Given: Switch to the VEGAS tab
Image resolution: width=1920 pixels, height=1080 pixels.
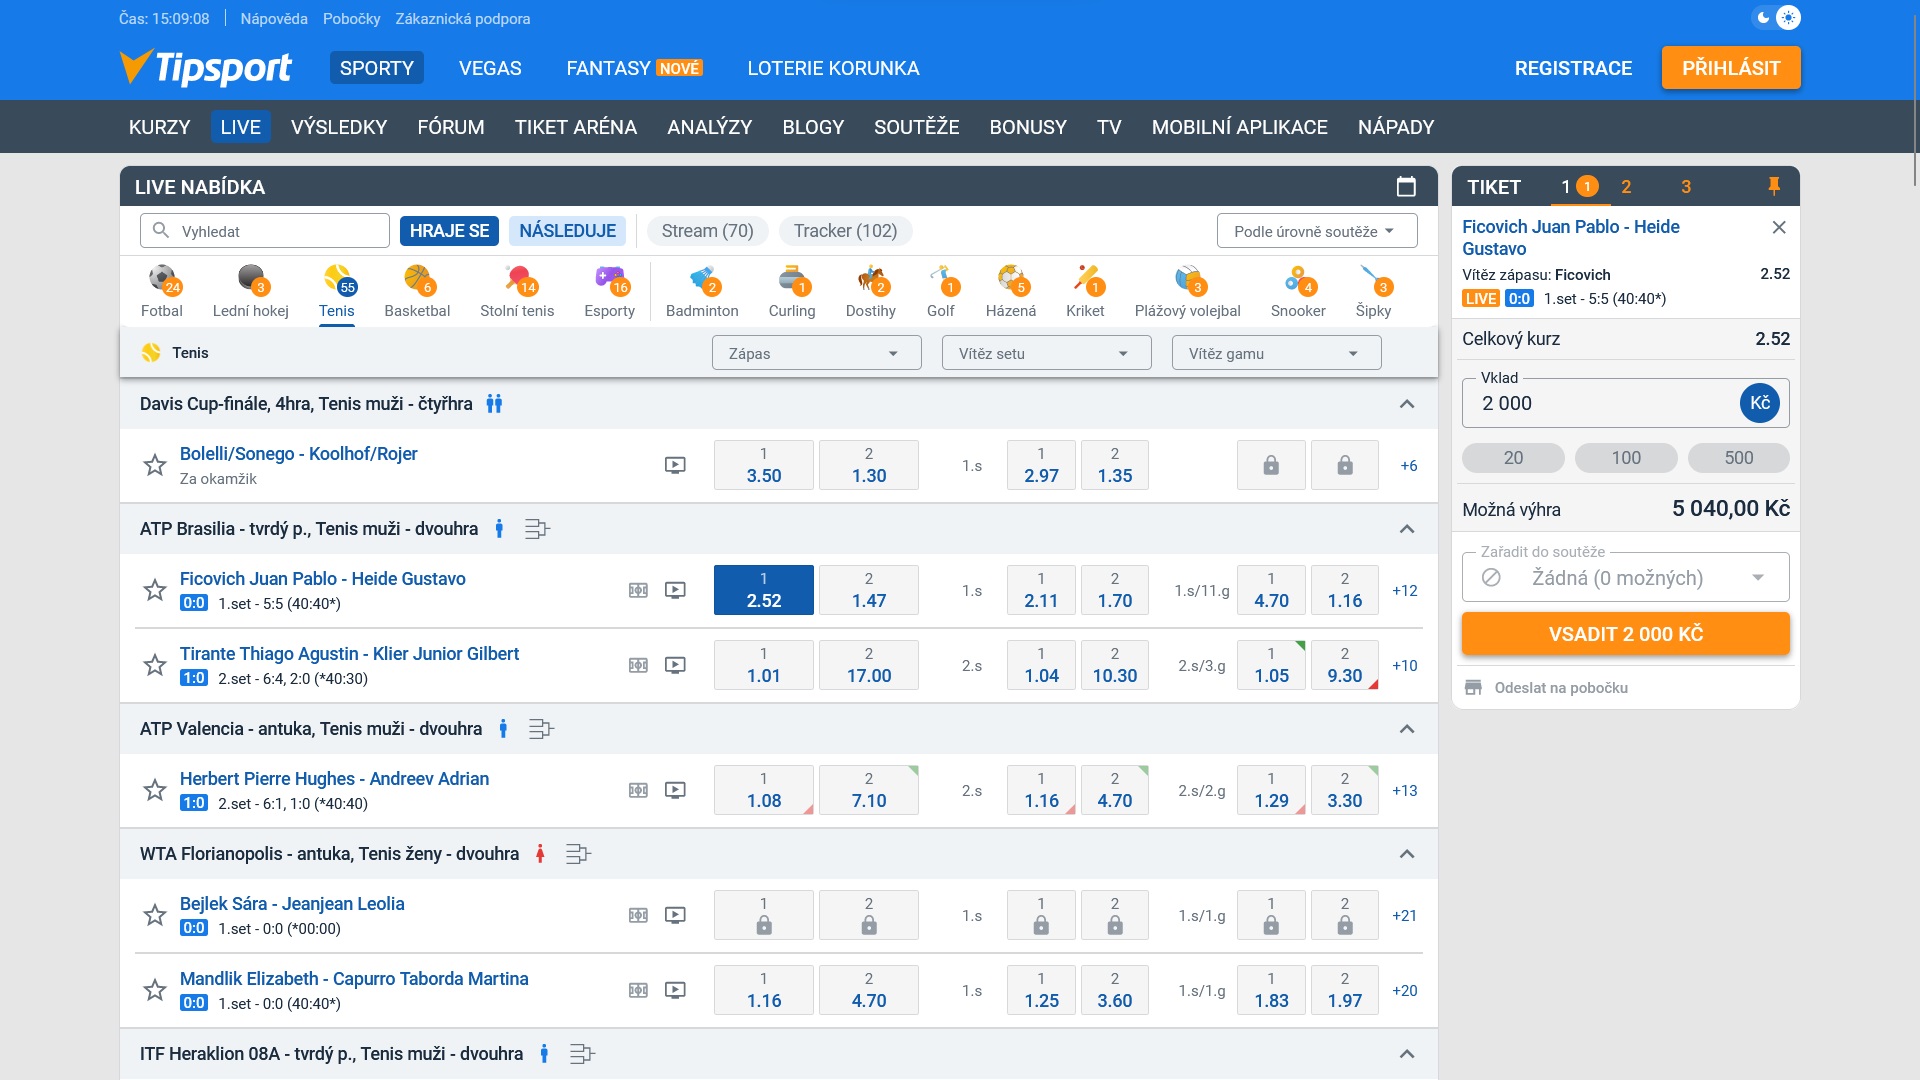Looking at the screenshot, I should tap(490, 68).
